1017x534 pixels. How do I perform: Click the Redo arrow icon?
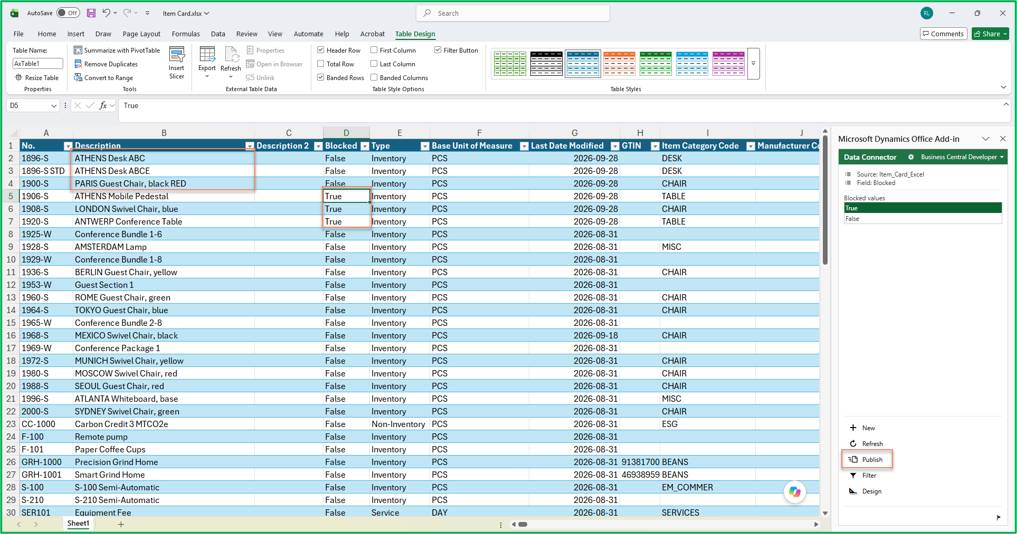[x=127, y=13]
